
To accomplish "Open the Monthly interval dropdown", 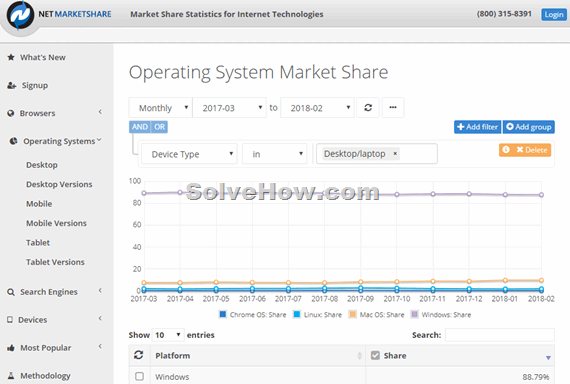I will pyautogui.click(x=161, y=108).
